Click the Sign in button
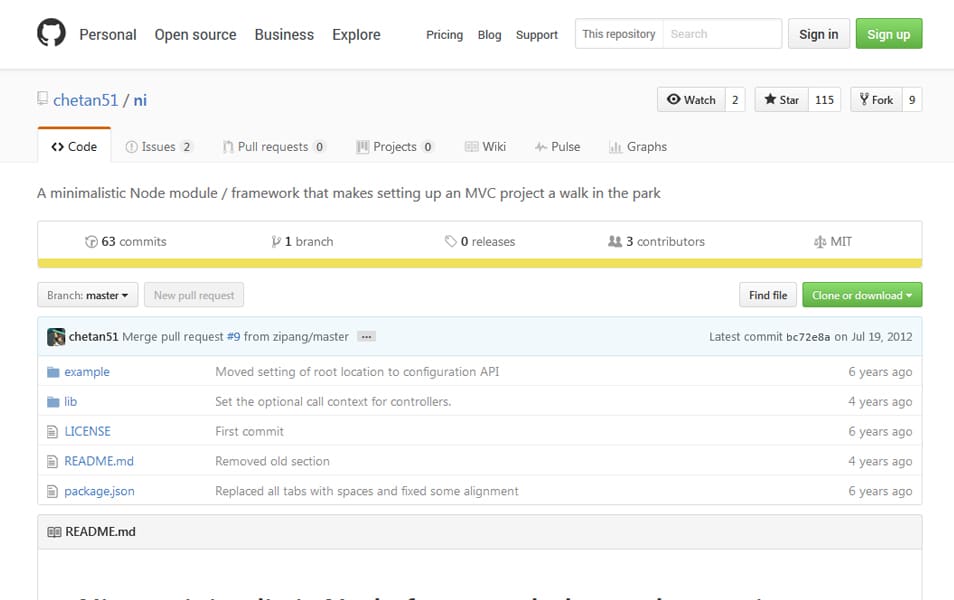This screenshot has height=600, width=954. (x=818, y=33)
